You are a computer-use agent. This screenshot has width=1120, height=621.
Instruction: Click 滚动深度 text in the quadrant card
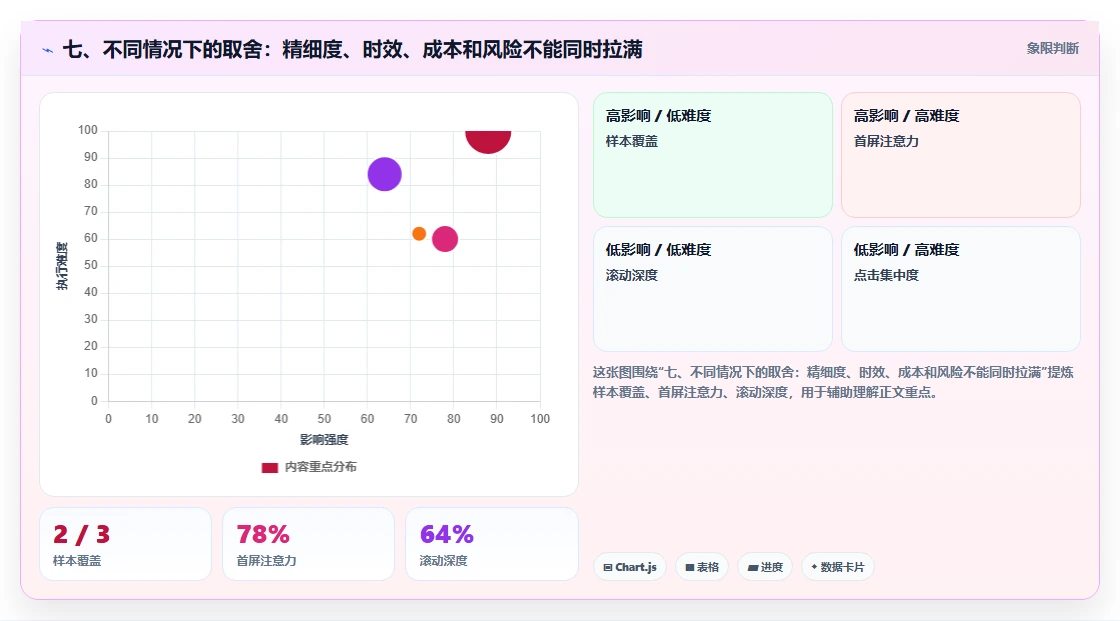[x=632, y=275]
